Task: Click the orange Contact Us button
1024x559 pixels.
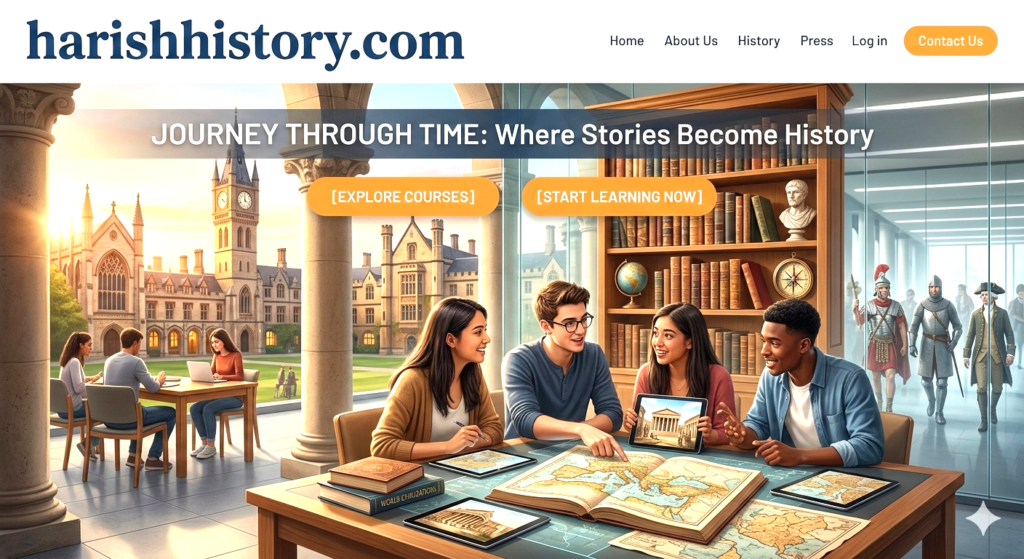Action: point(950,40)
